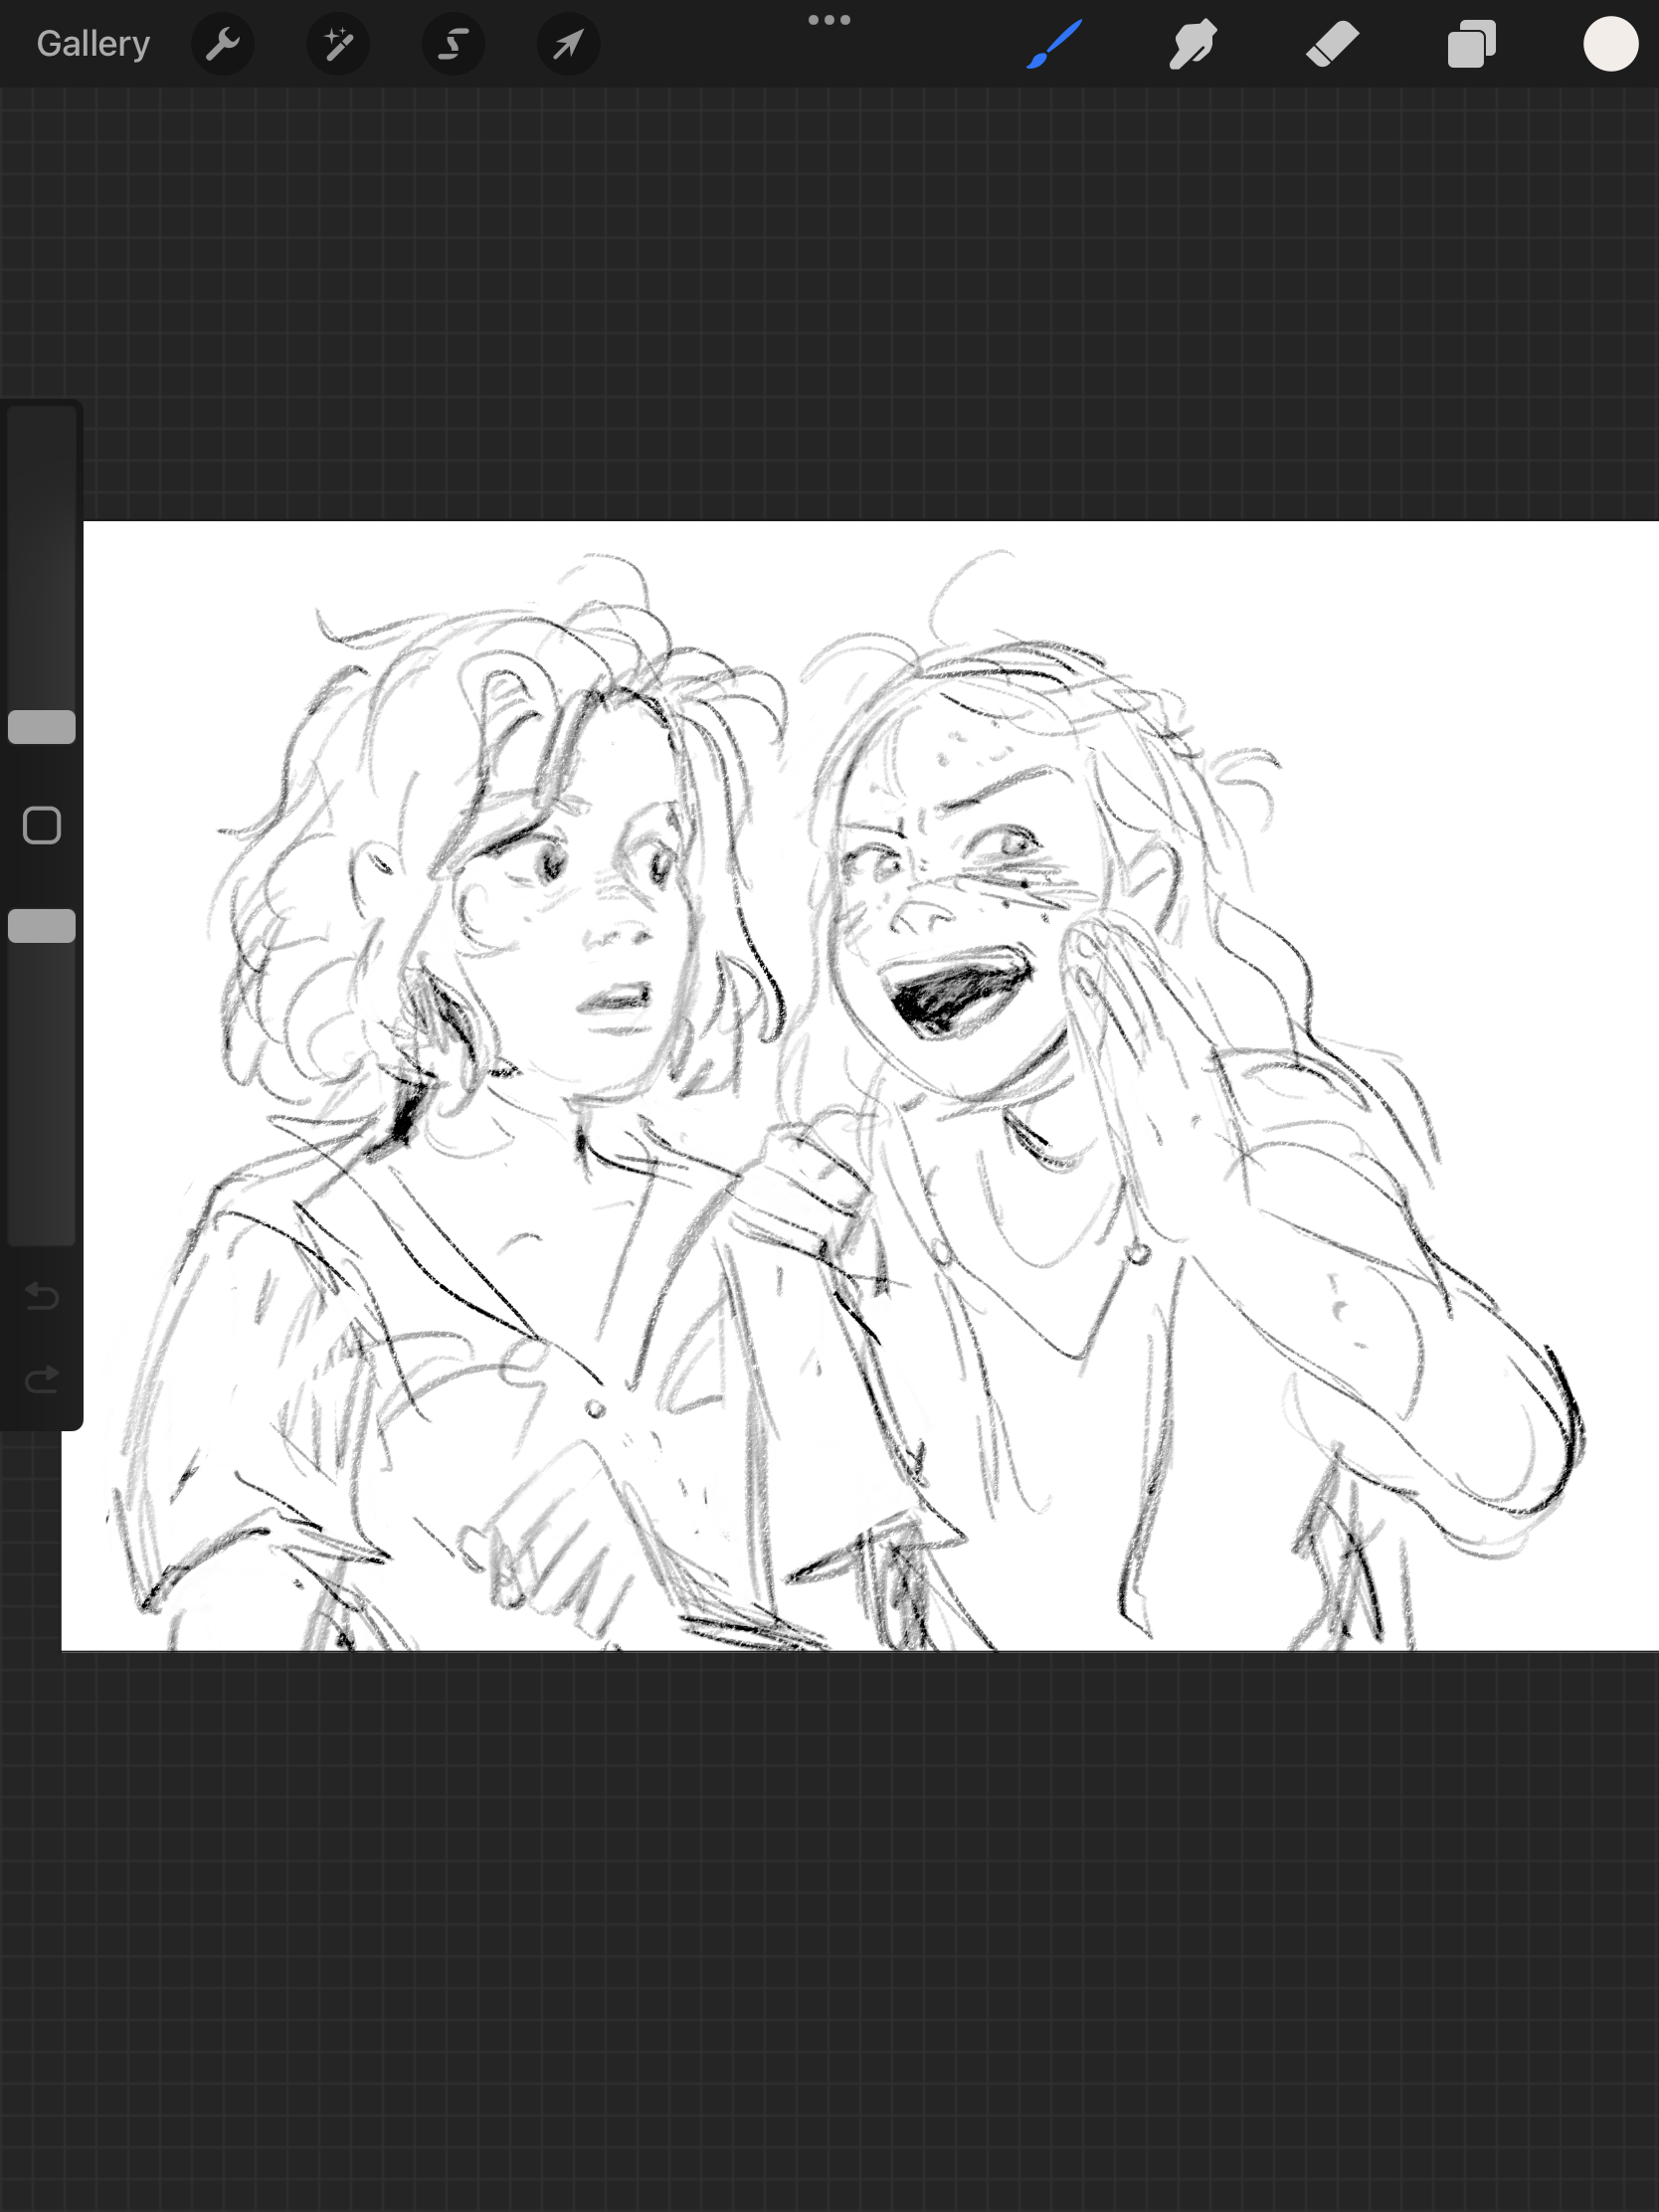Select the Smudge tool
This screenshot has height=2212, width=1659.
click(x=1193, y=44)
